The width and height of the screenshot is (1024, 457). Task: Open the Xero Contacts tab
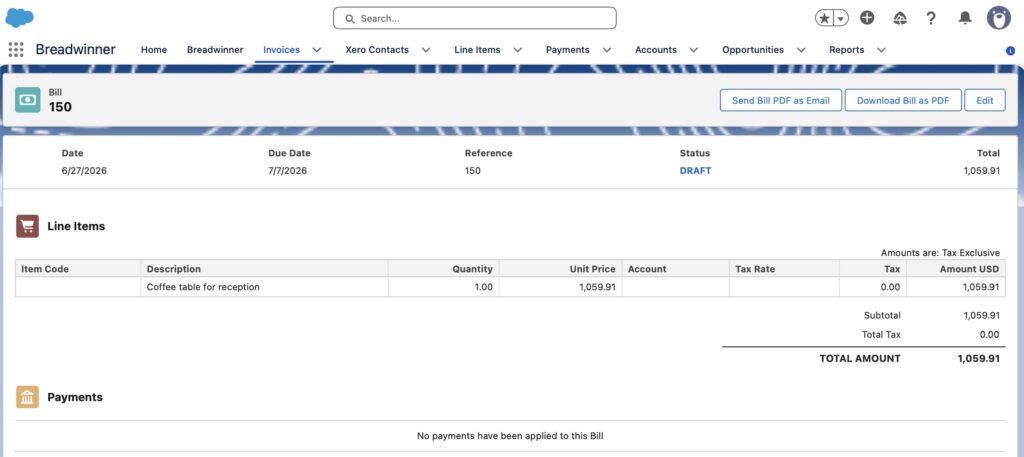click(377, 50)
